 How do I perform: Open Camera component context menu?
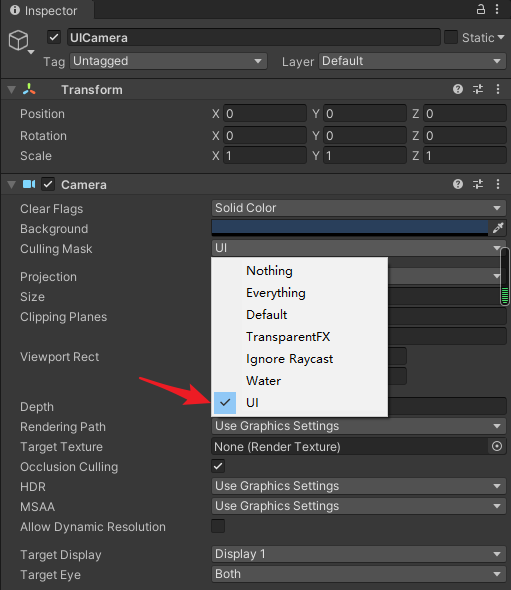point(498,184)
